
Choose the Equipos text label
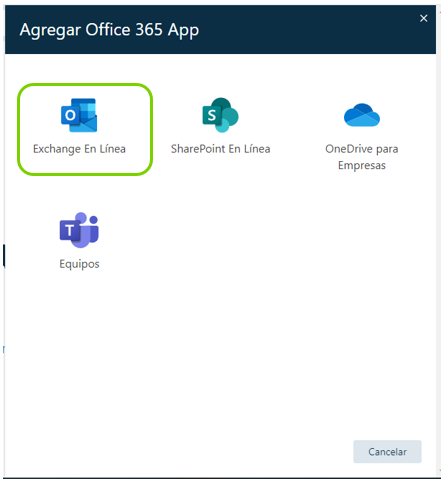click(x=79, y=264)
